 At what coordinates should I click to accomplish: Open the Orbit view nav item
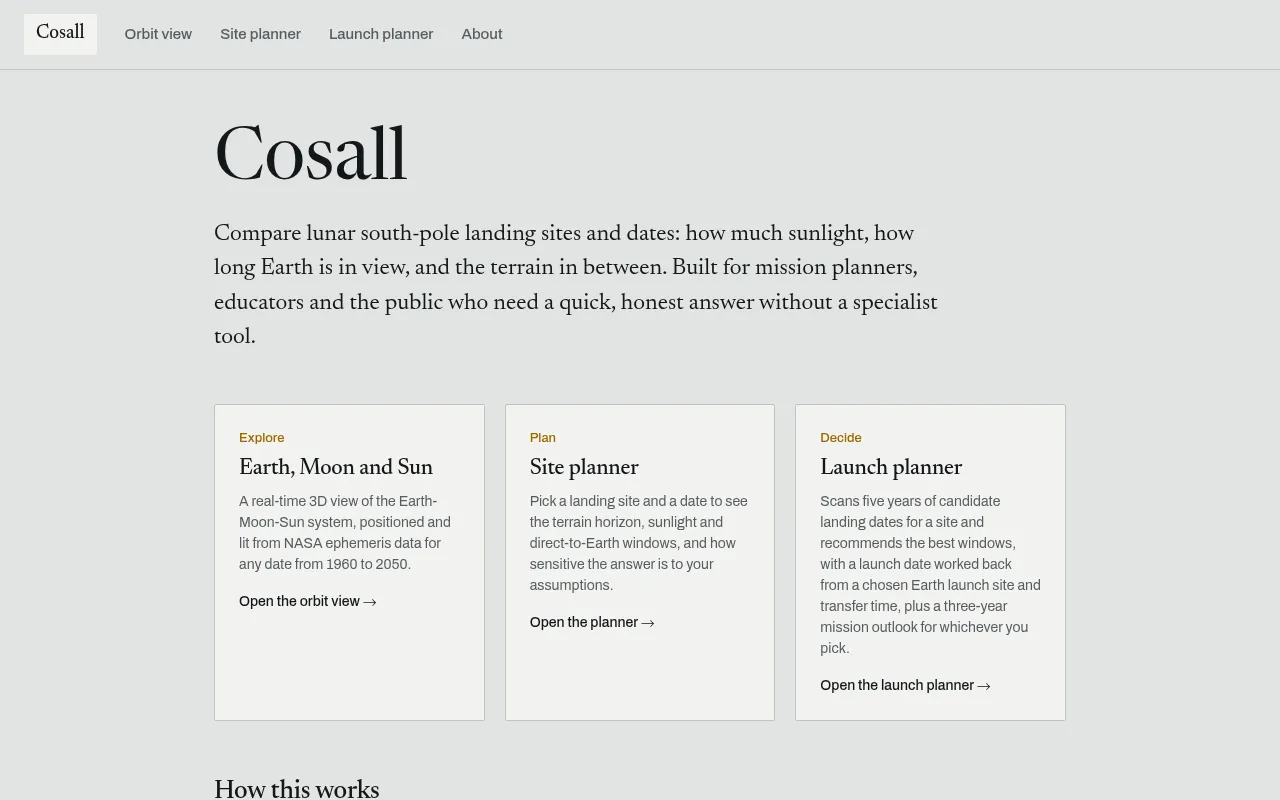(158, 34)
